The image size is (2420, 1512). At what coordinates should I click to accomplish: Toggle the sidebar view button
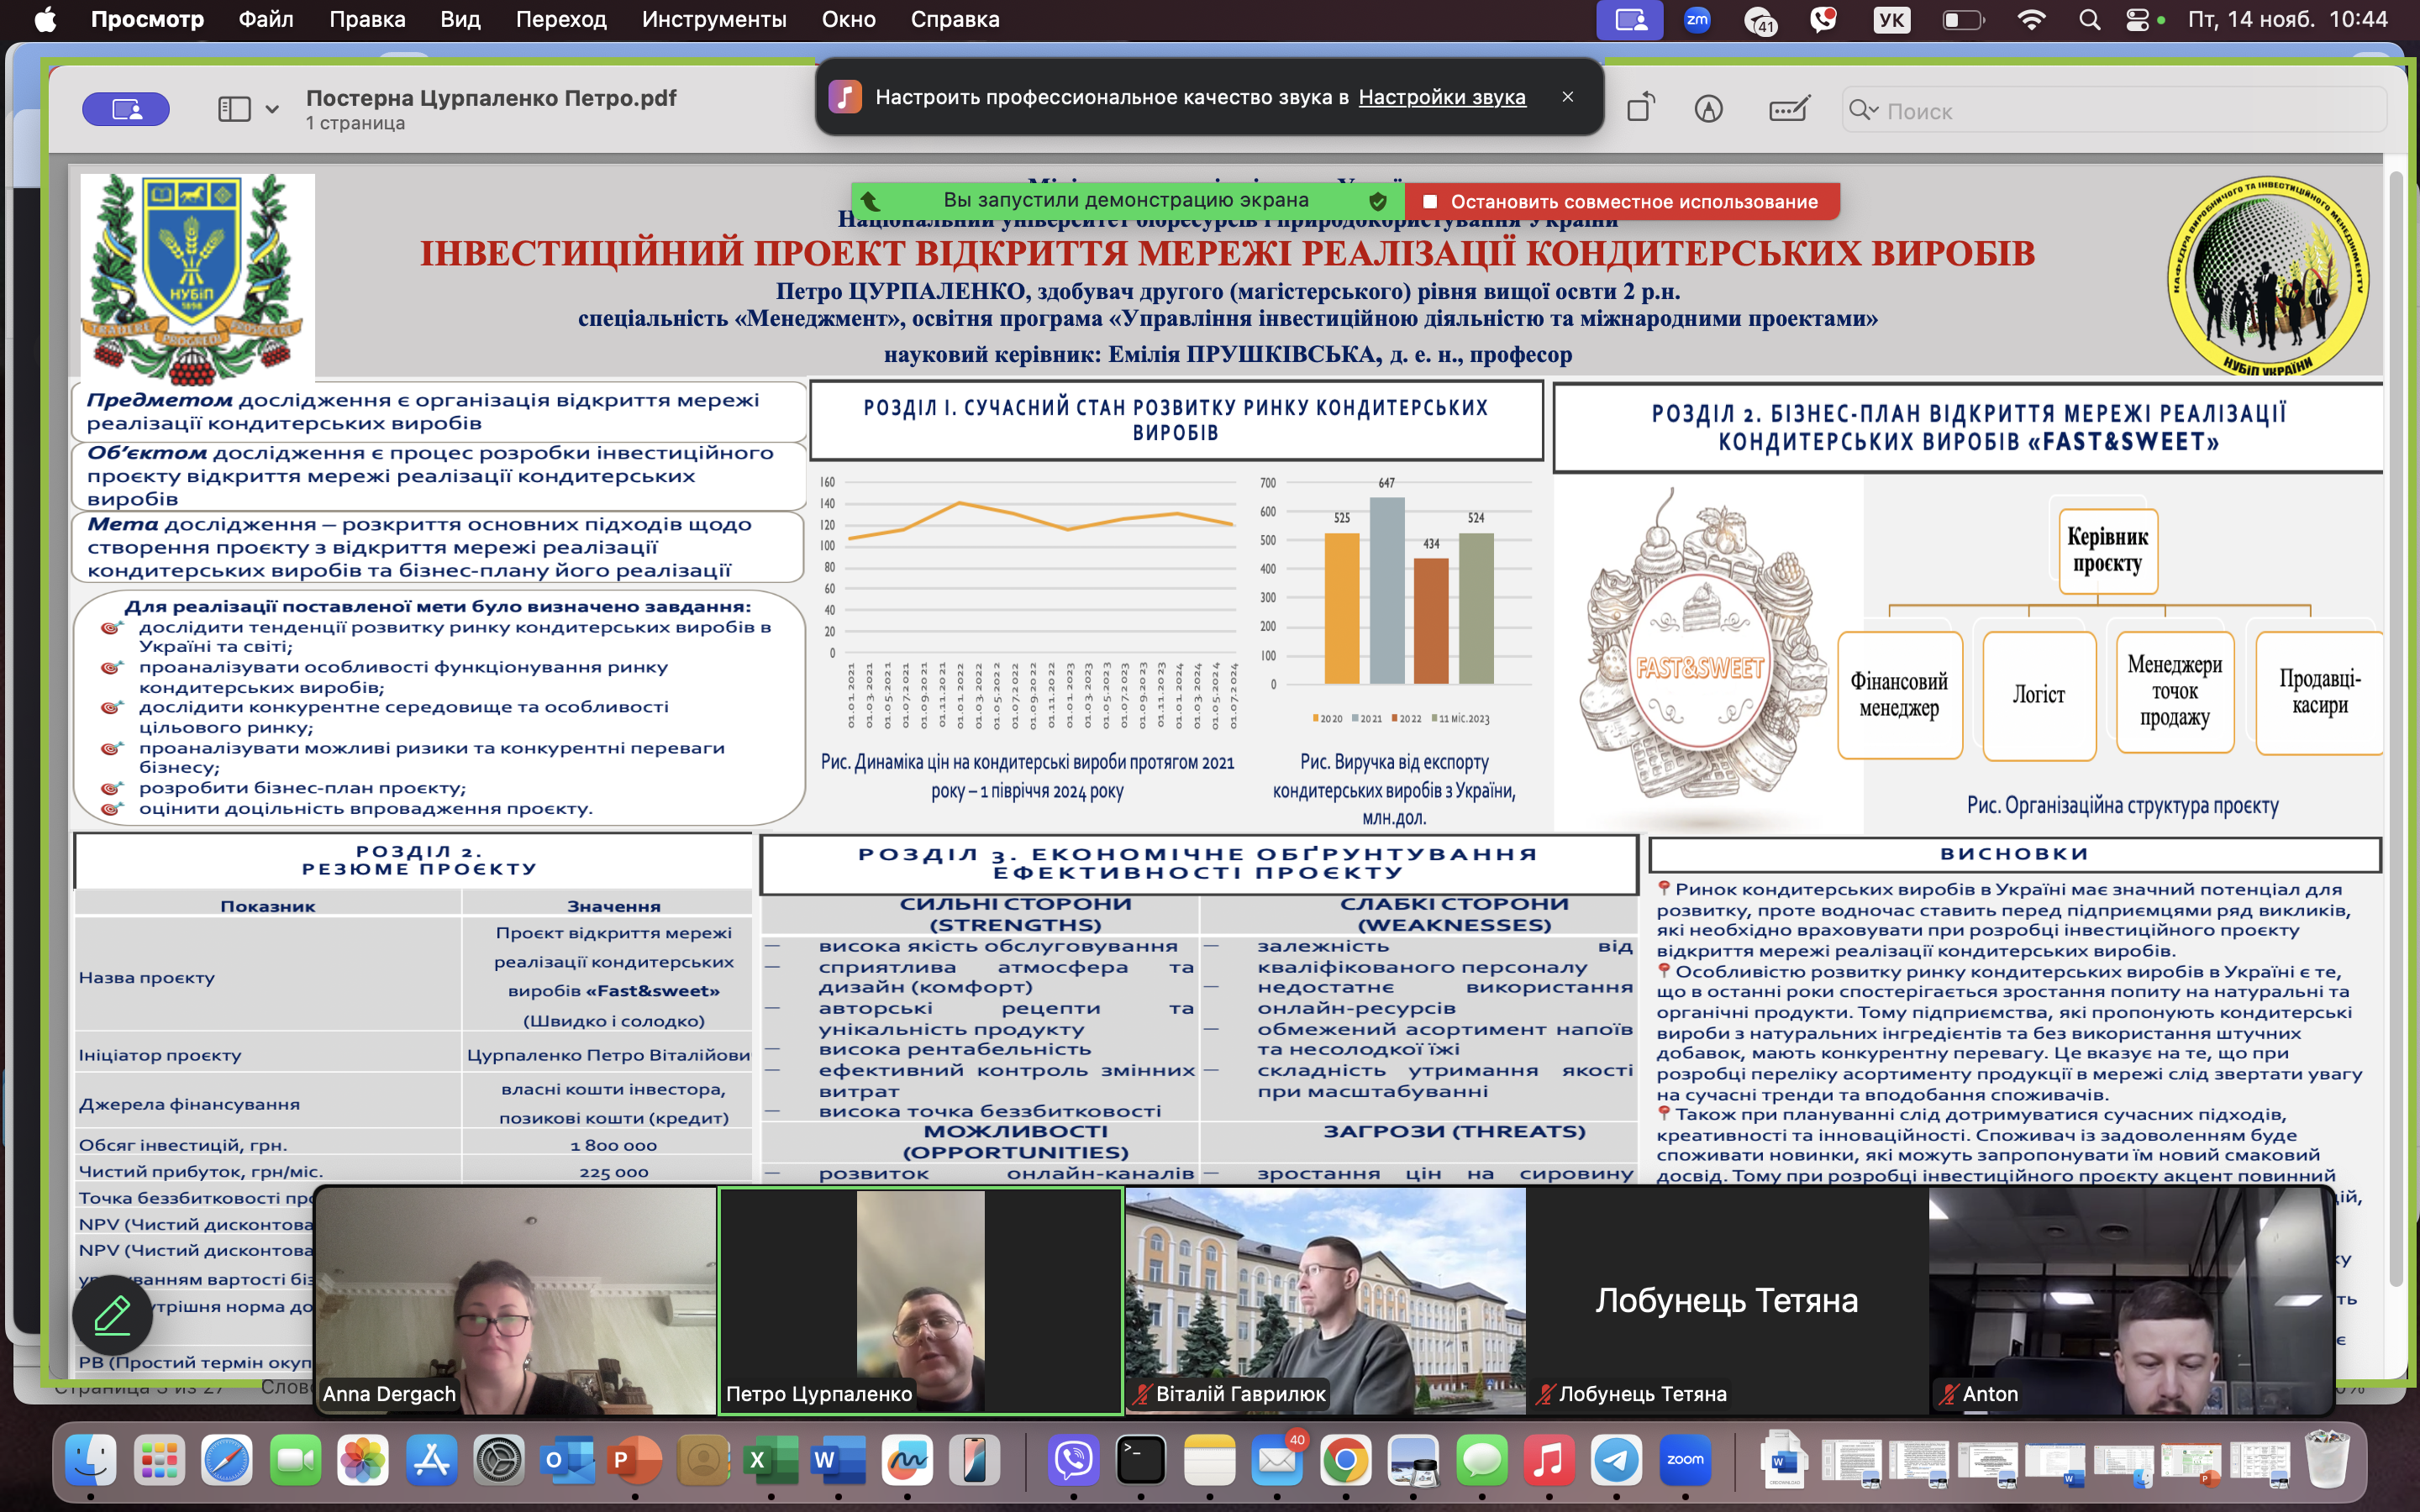click(x=234, y=109)
